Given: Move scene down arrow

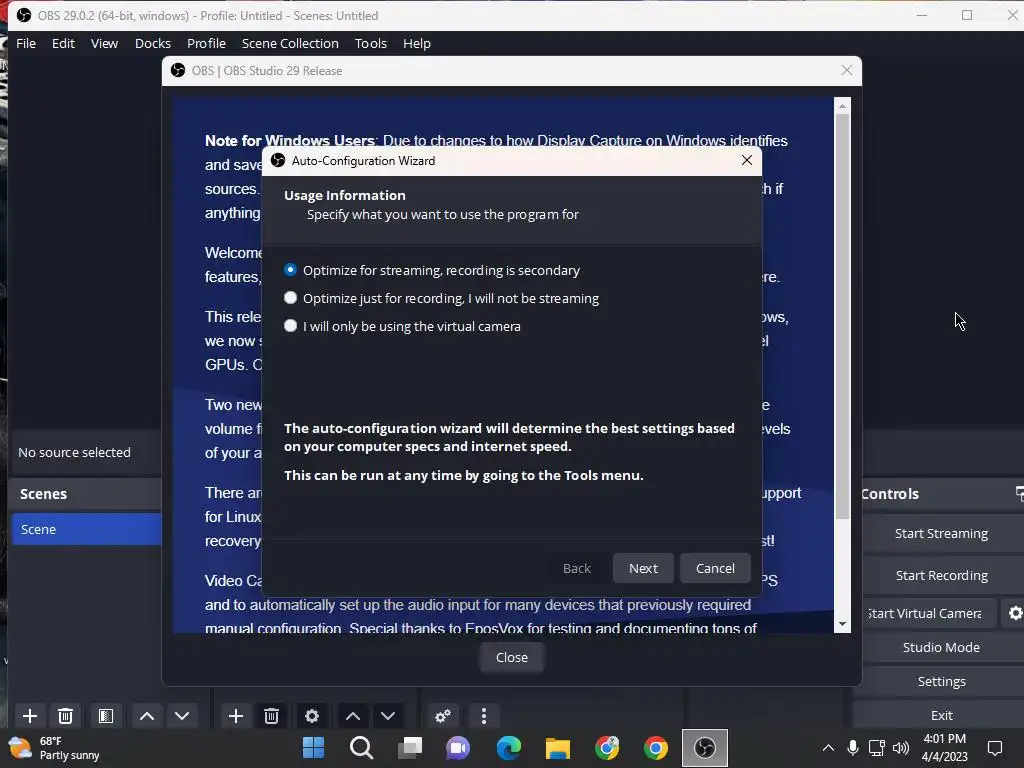Looking at the screenshot, I should coord(182,716).
